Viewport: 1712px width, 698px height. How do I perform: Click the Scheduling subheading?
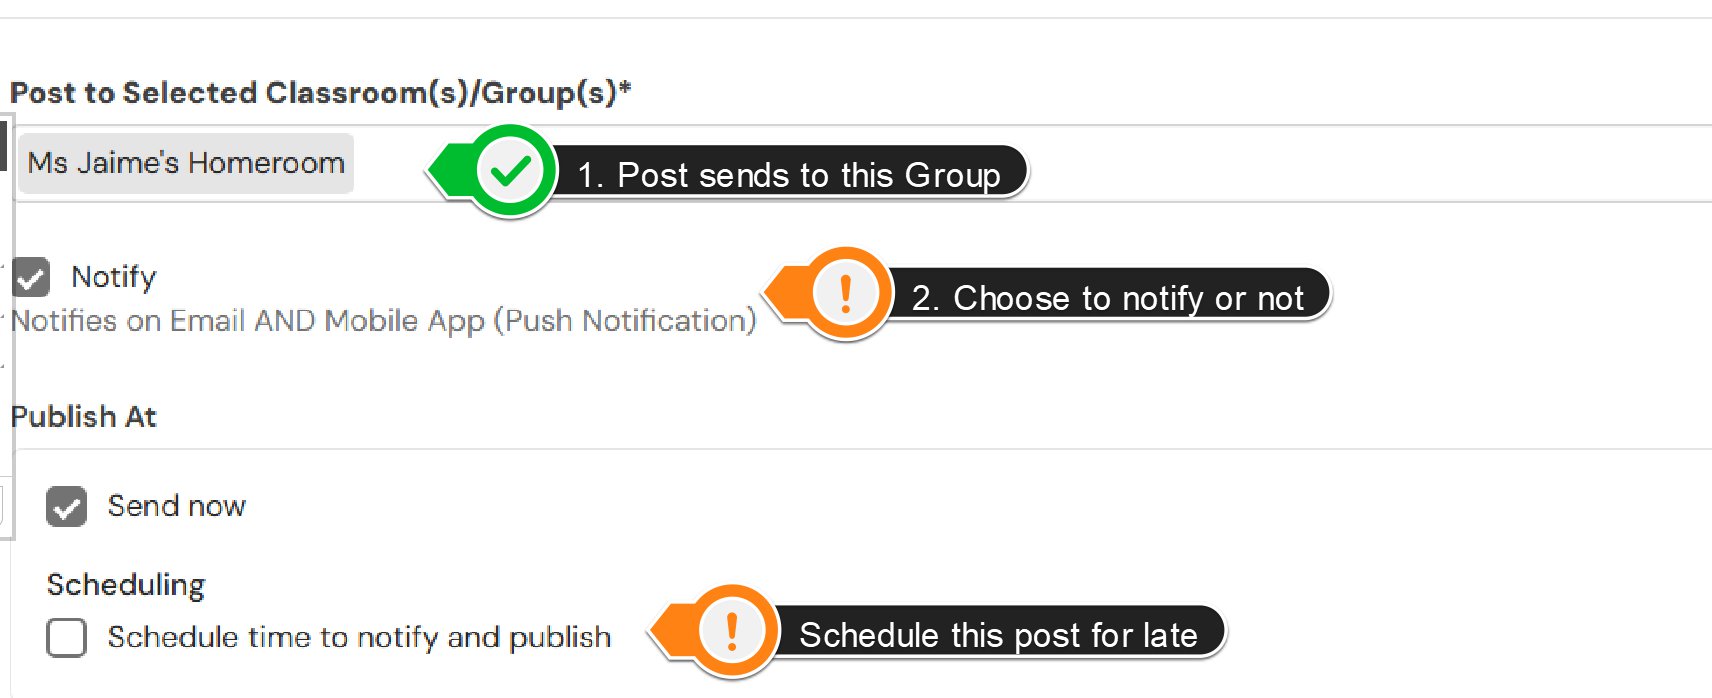pos(126,584)
